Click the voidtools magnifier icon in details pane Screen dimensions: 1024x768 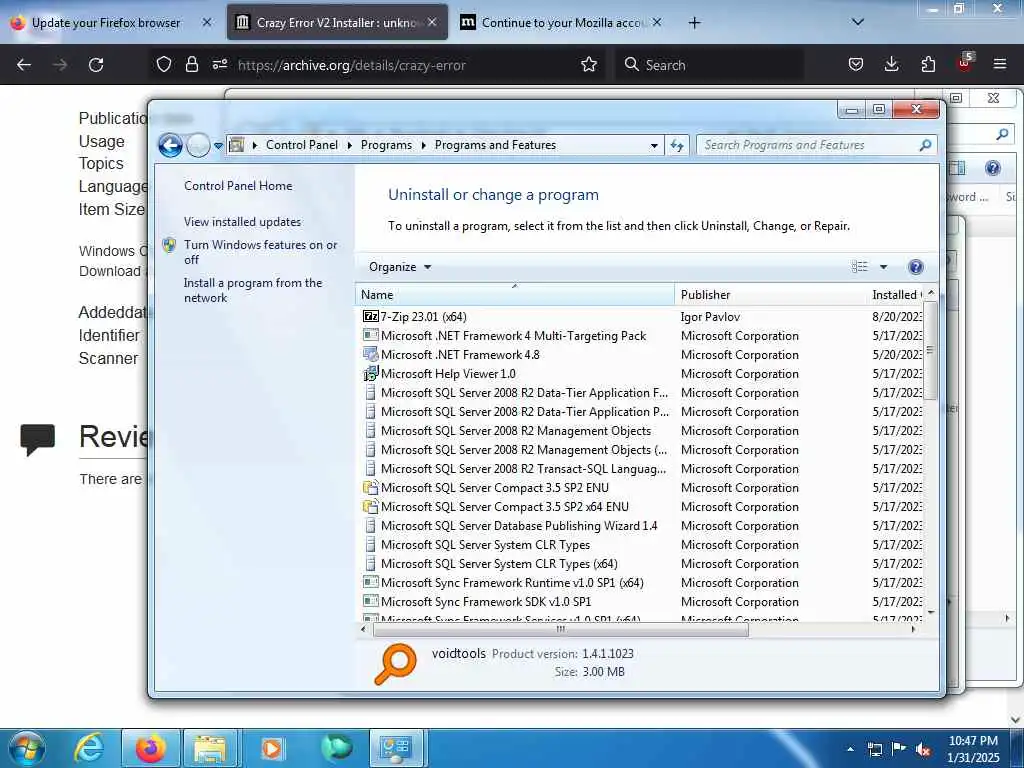point(395,664)
